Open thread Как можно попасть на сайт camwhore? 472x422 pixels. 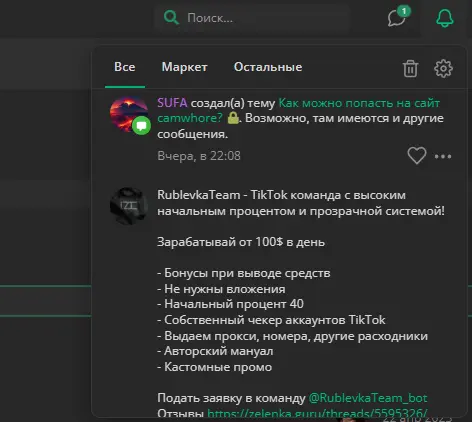pos(298,110)
